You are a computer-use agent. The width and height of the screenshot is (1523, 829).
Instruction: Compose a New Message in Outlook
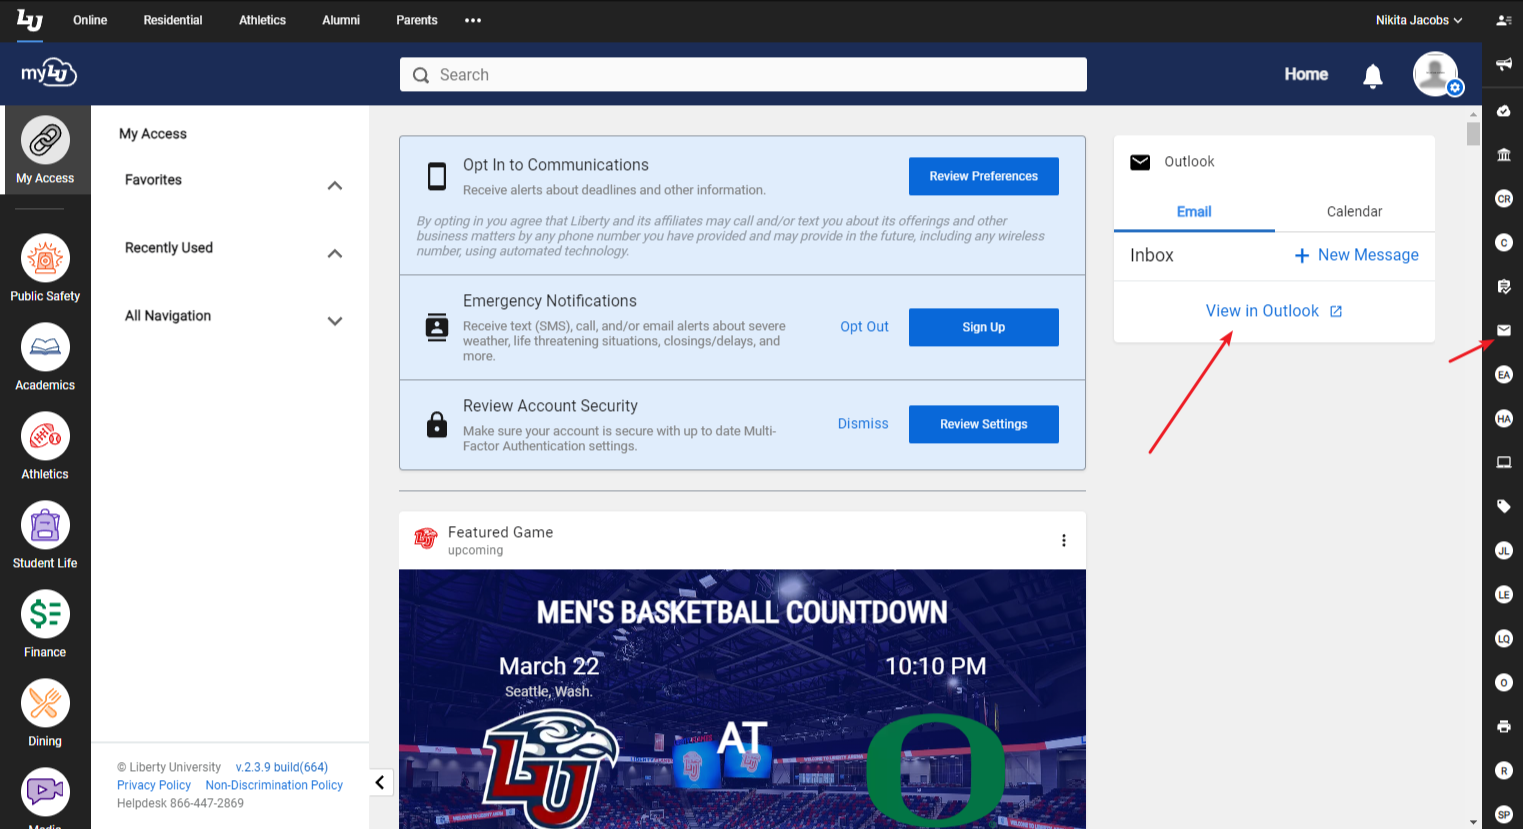coord(1356,255)
